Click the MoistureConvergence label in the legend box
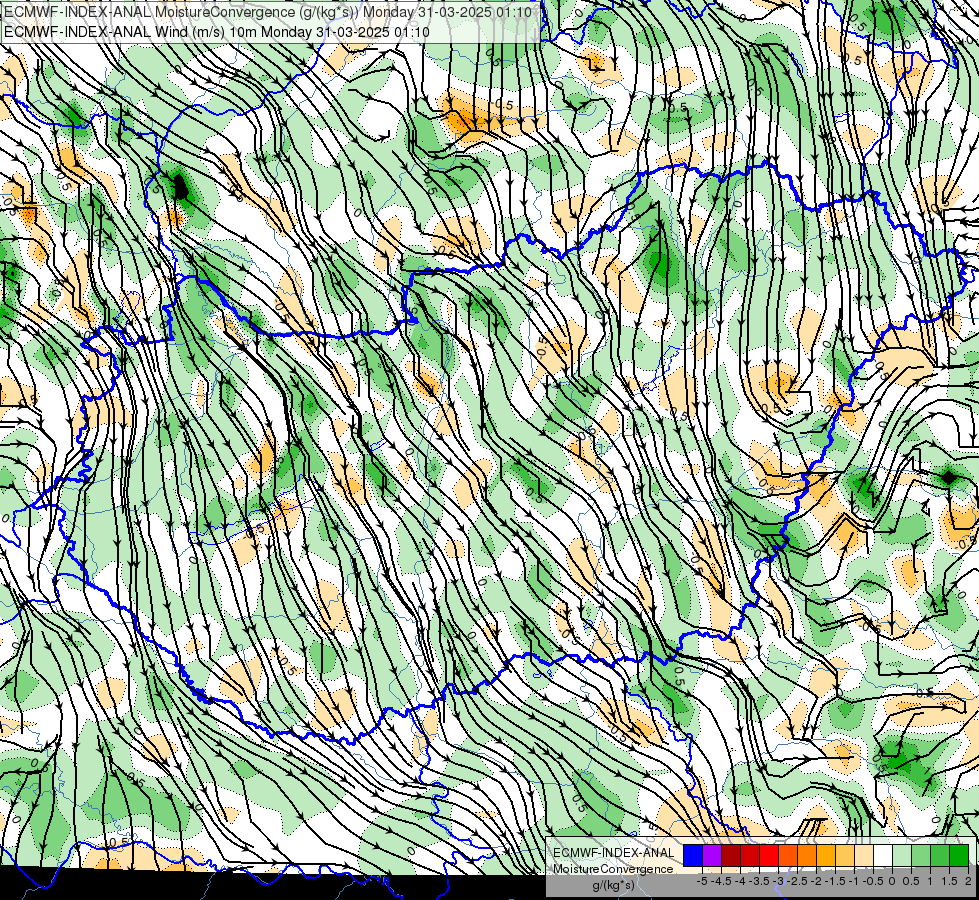This screenshot has height=900, width=979. [613, 869]
